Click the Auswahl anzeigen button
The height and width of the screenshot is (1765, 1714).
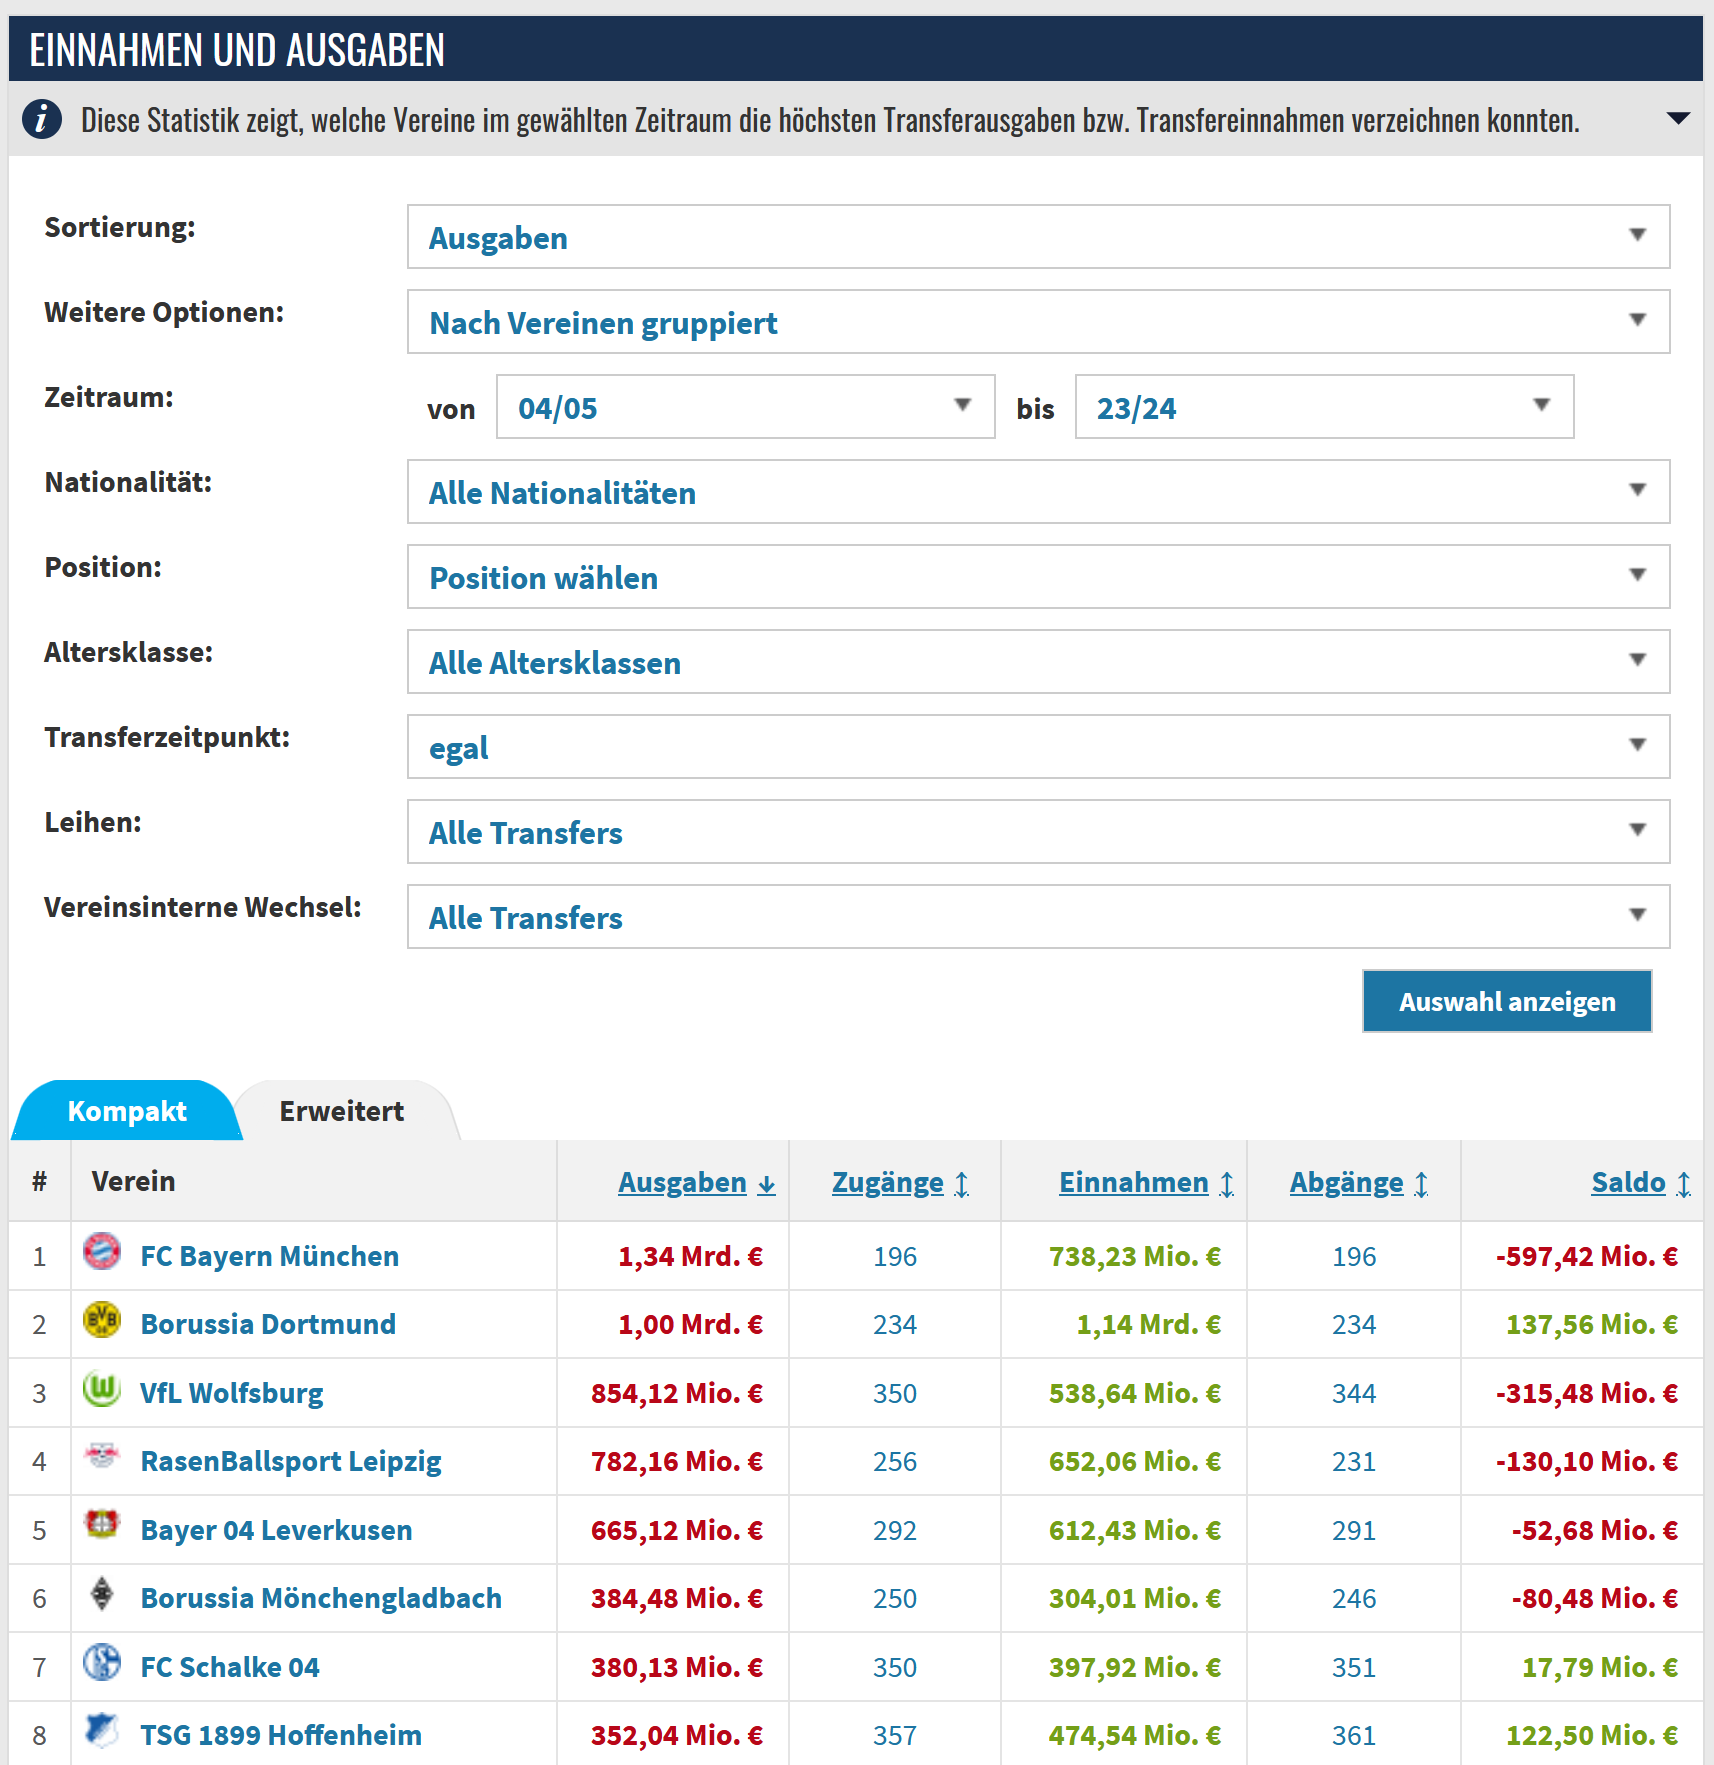[1507, 1001]
